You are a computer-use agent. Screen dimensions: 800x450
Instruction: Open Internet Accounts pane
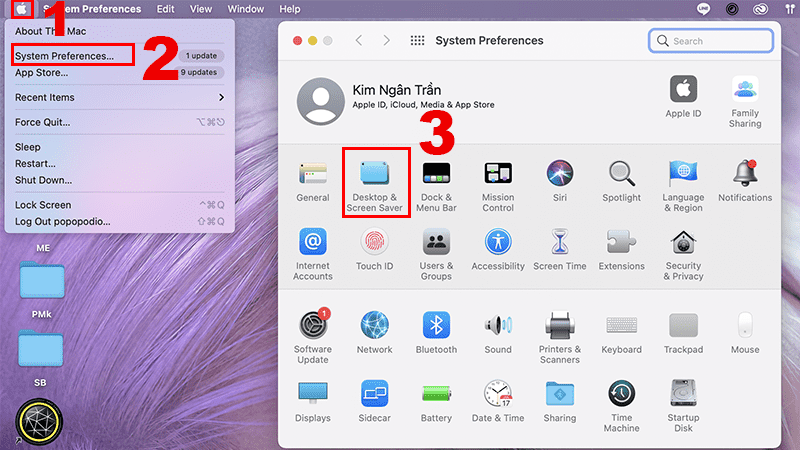pos(313,255)
